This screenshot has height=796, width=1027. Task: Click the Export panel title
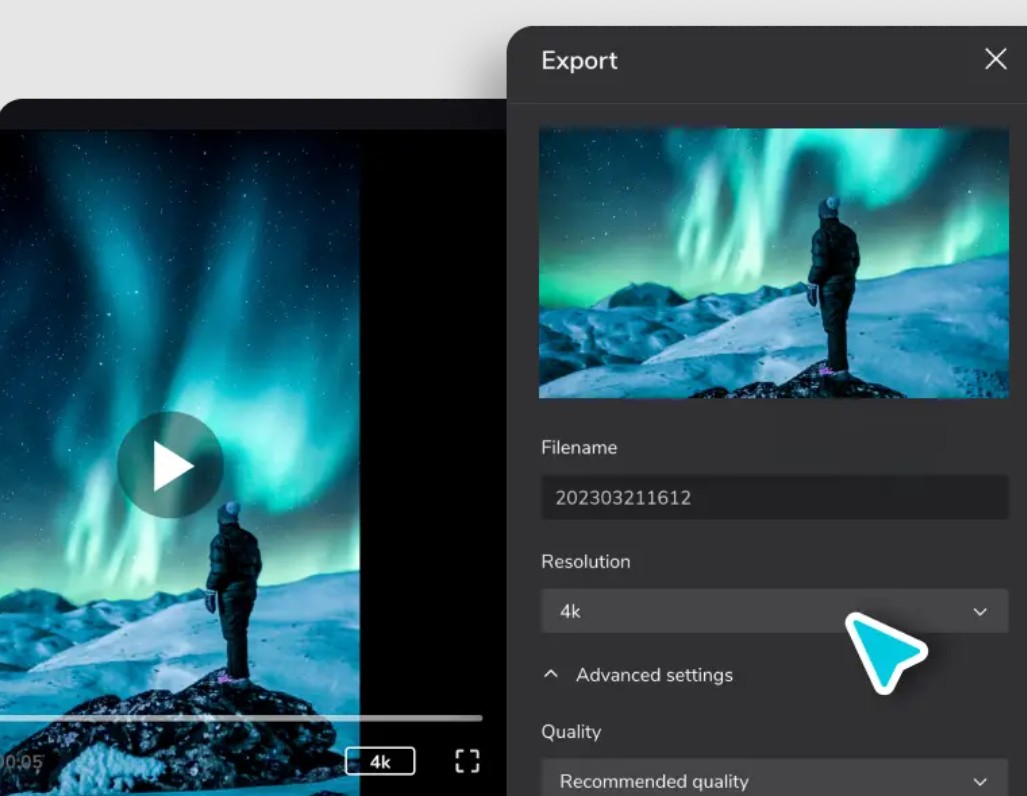tap(579, 60)
